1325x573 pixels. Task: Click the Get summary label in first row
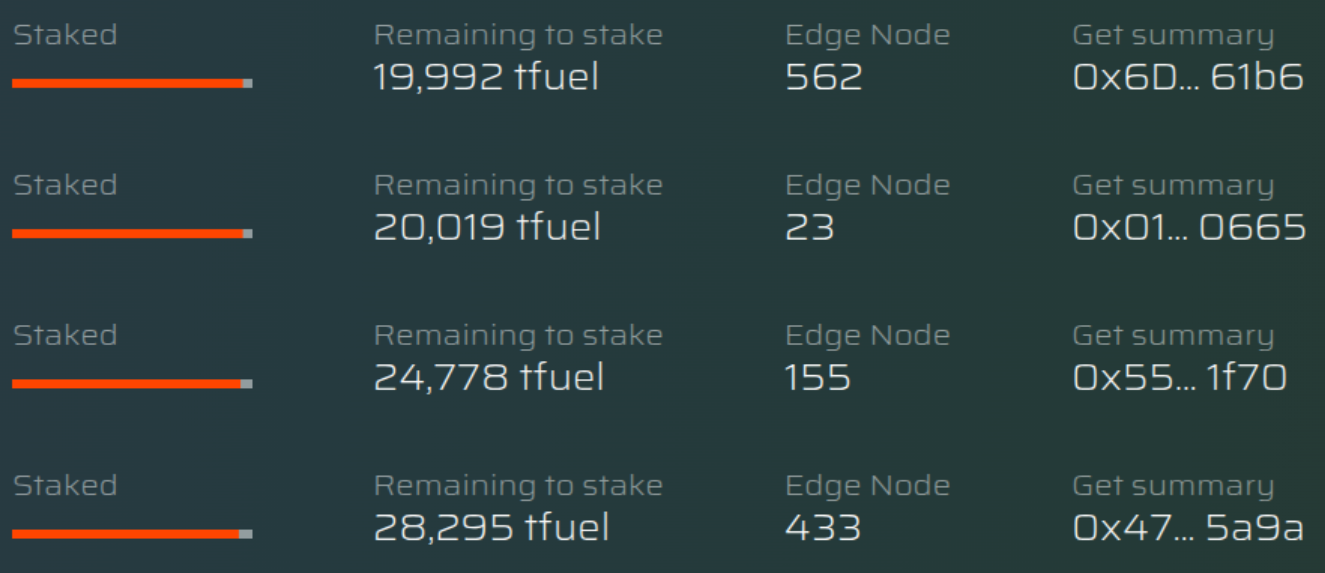[1173, 36]
